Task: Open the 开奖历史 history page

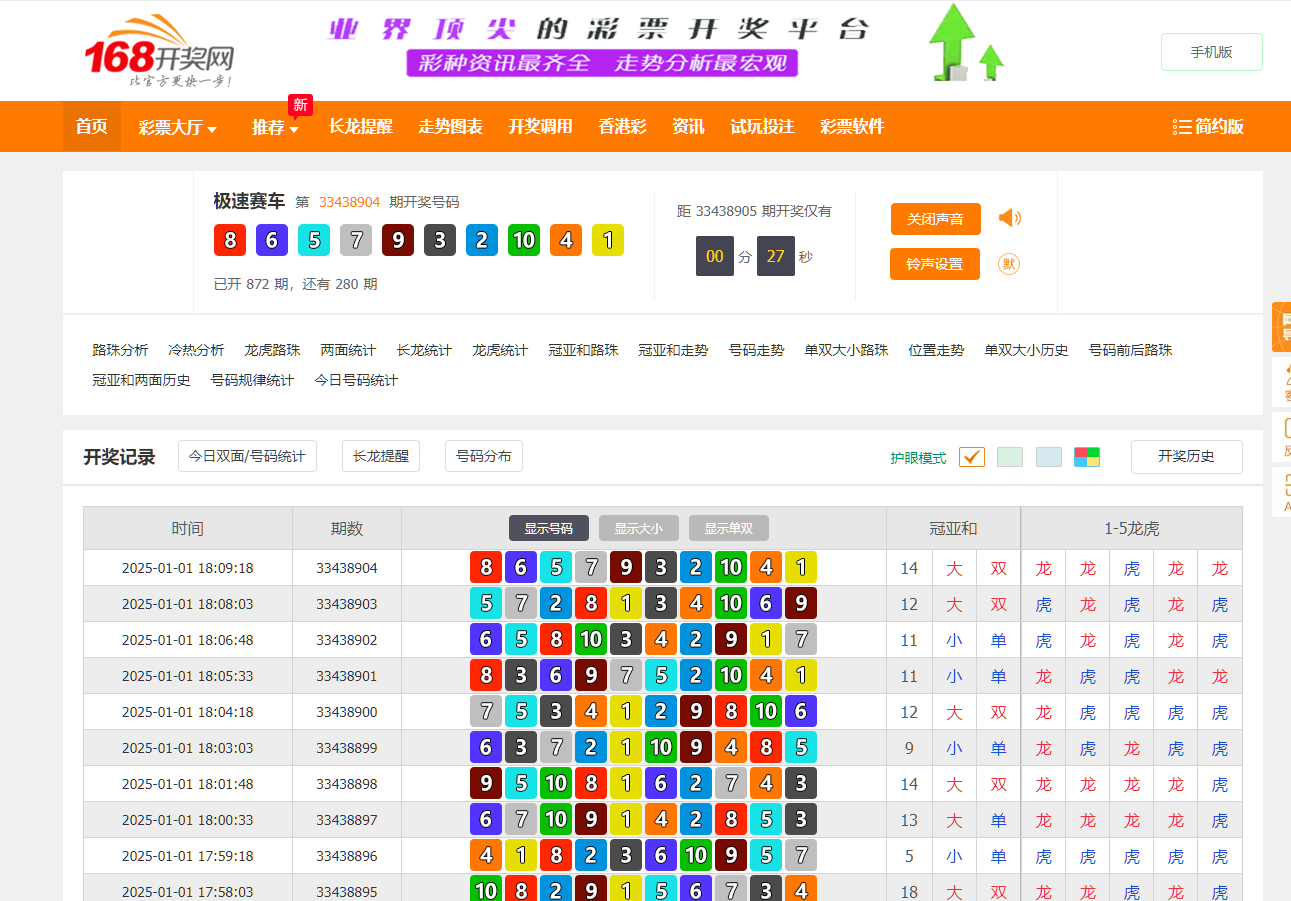Action: pos(1186,456)
